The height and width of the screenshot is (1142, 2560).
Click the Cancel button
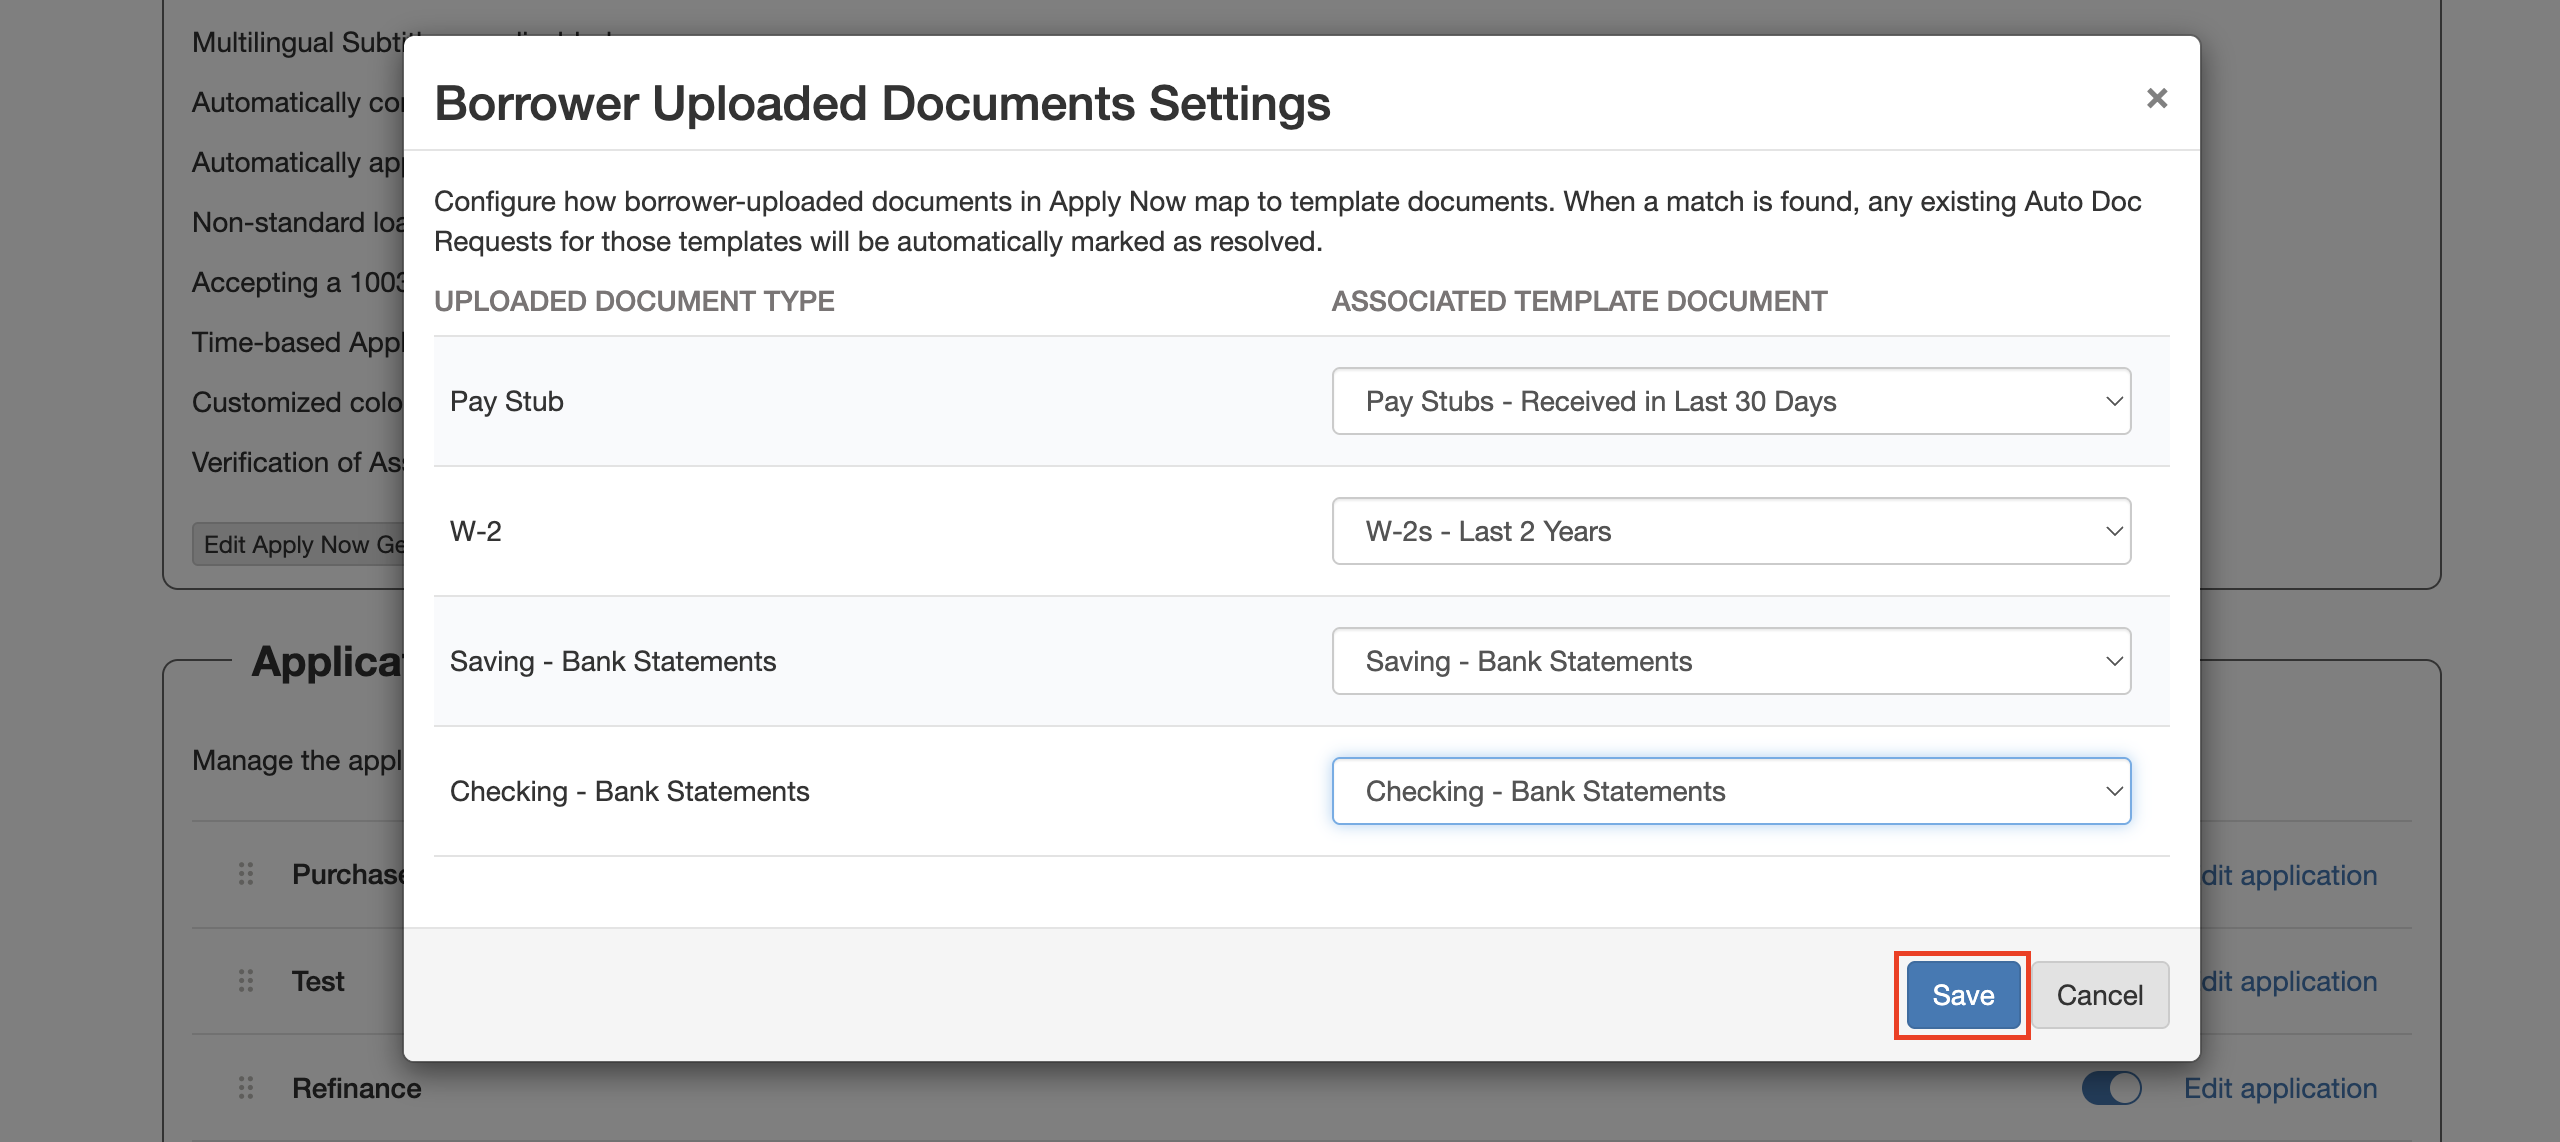point(2099,995)
